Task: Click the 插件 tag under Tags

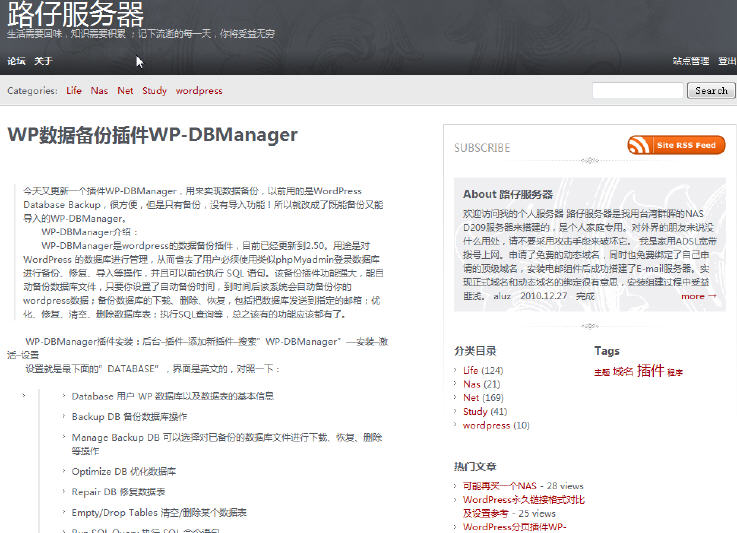Action: click(650, 370)
